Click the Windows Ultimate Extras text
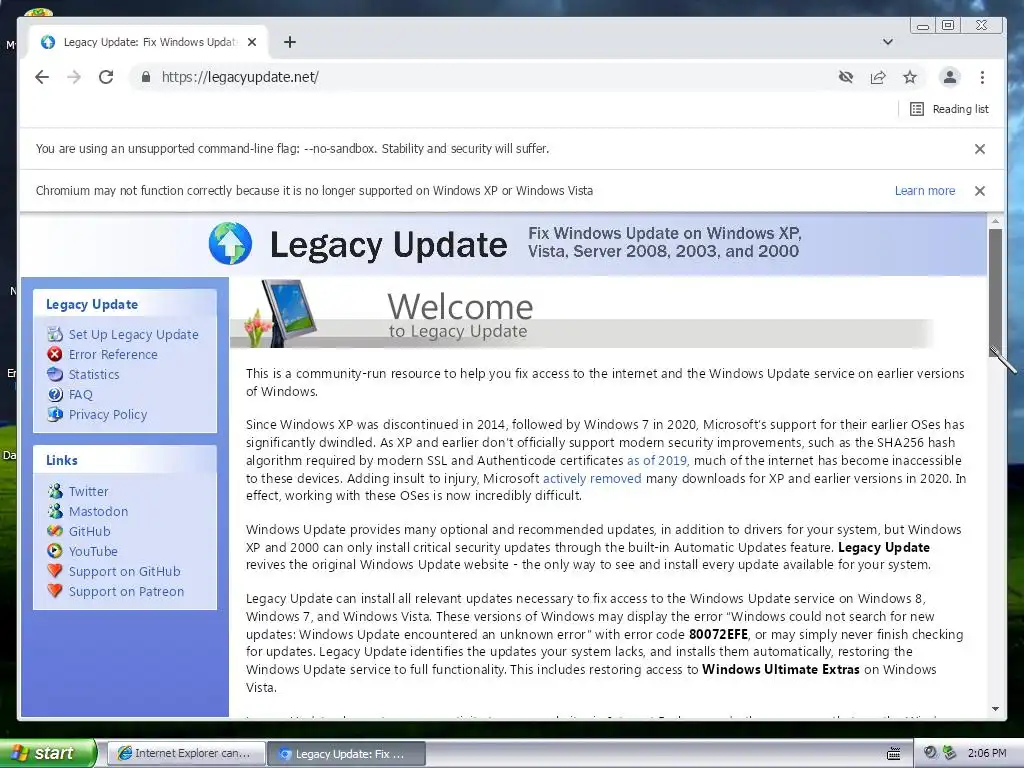The height and width of the screenshot is (768, 1024). [x=780, y=669]
